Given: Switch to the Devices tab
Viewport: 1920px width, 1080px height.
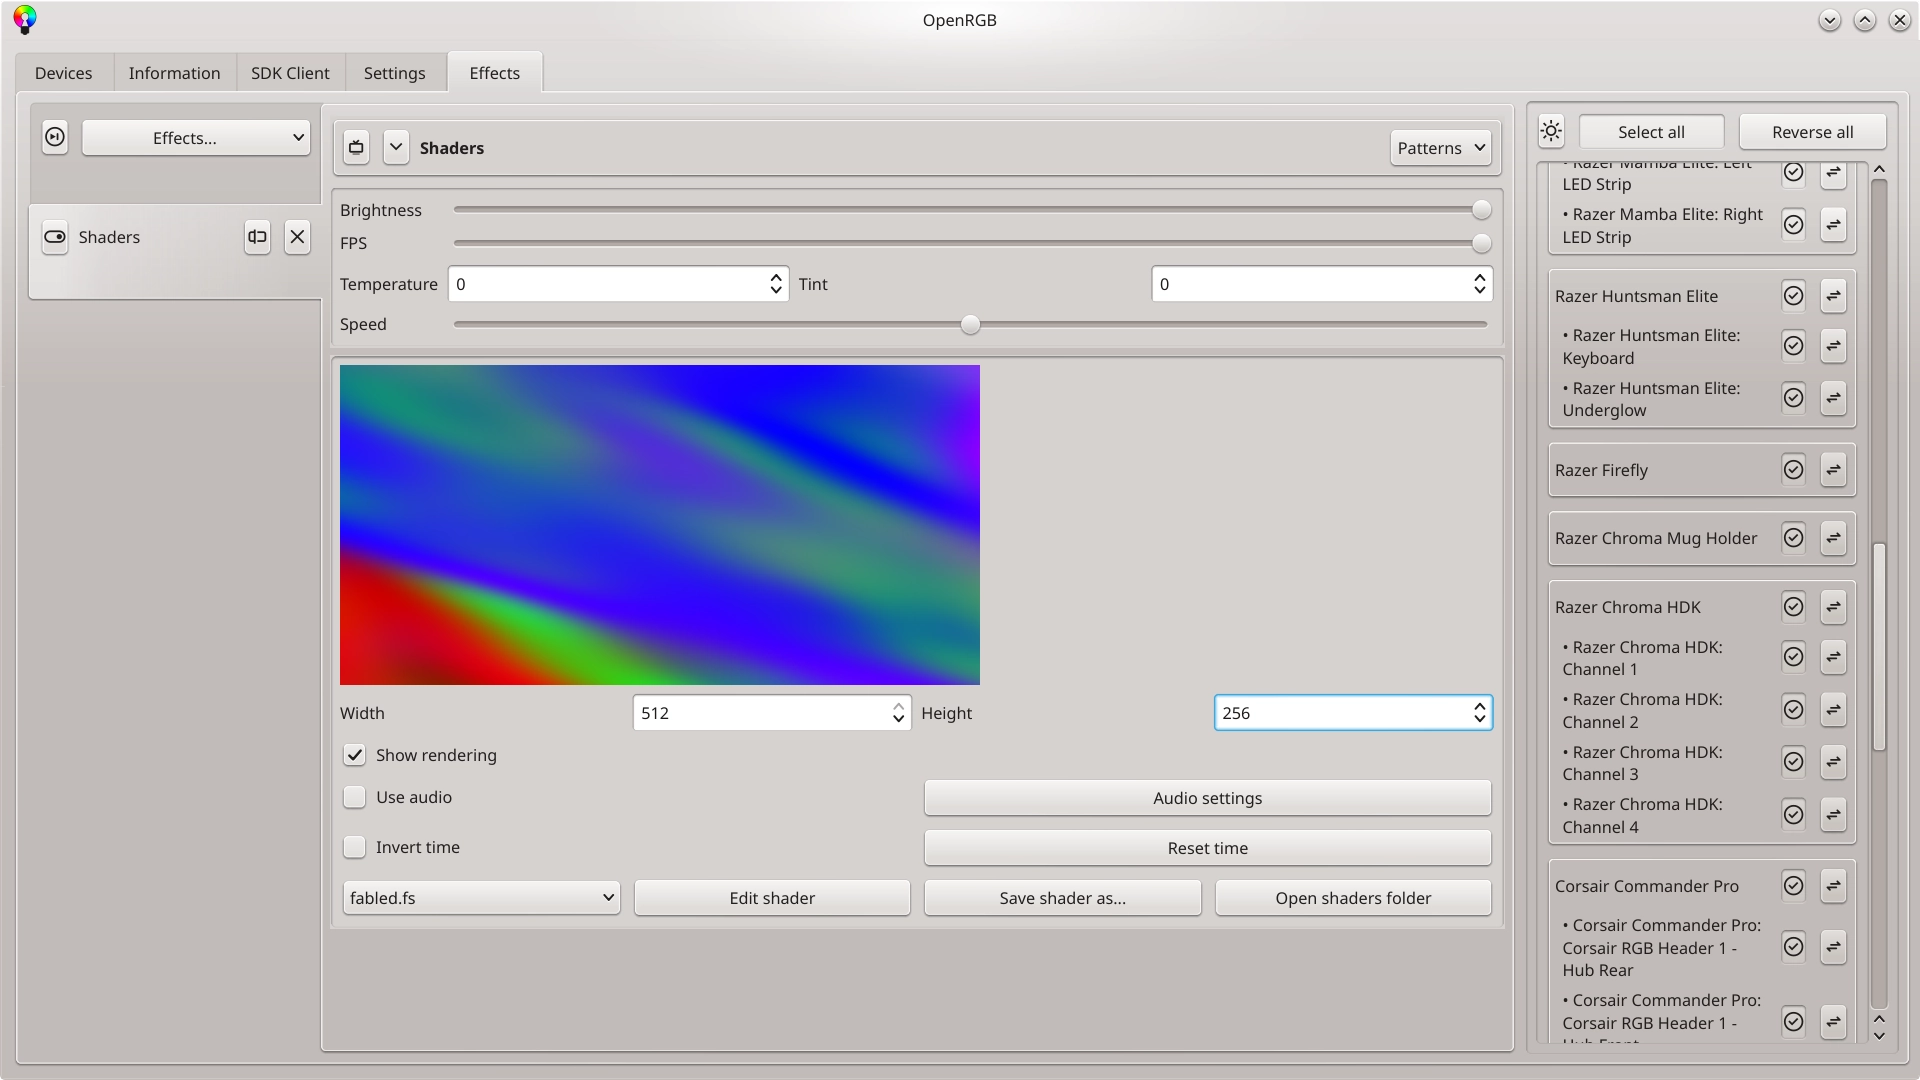Looking at the screenshot, I should 63,73.
